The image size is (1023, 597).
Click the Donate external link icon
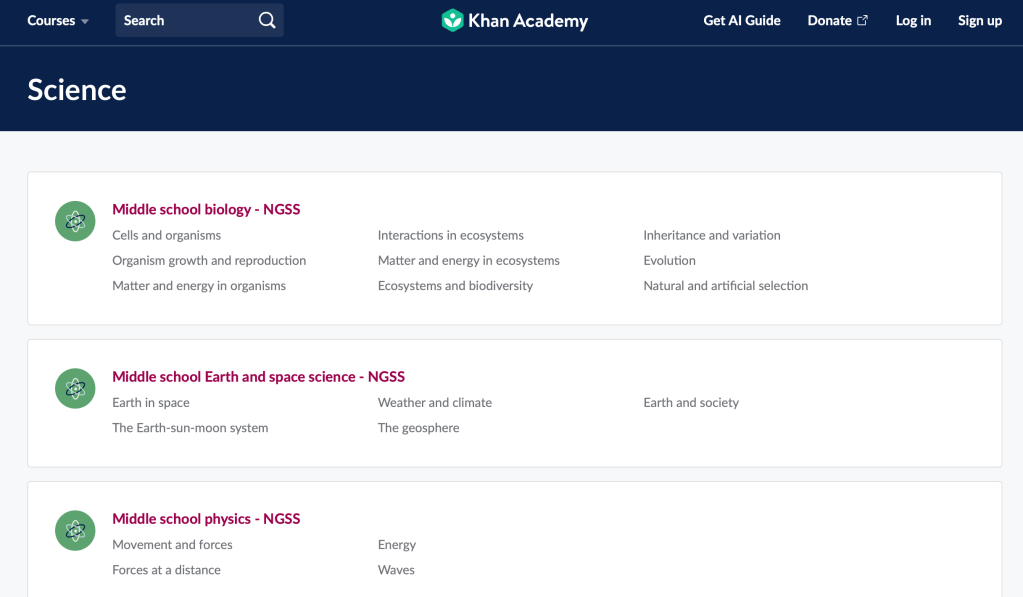(x=863, y=21)
